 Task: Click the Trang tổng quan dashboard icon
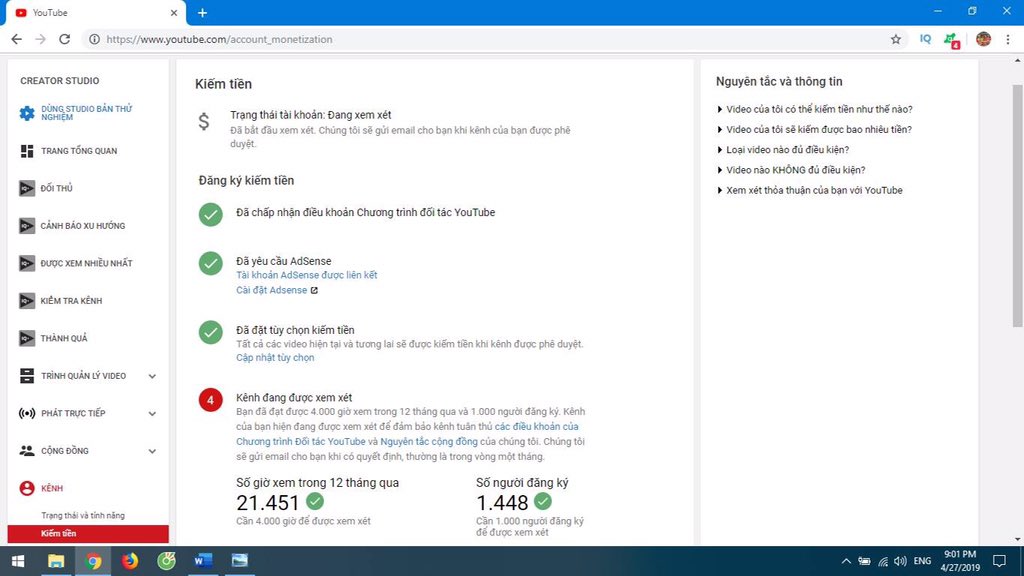click(27, 151)
